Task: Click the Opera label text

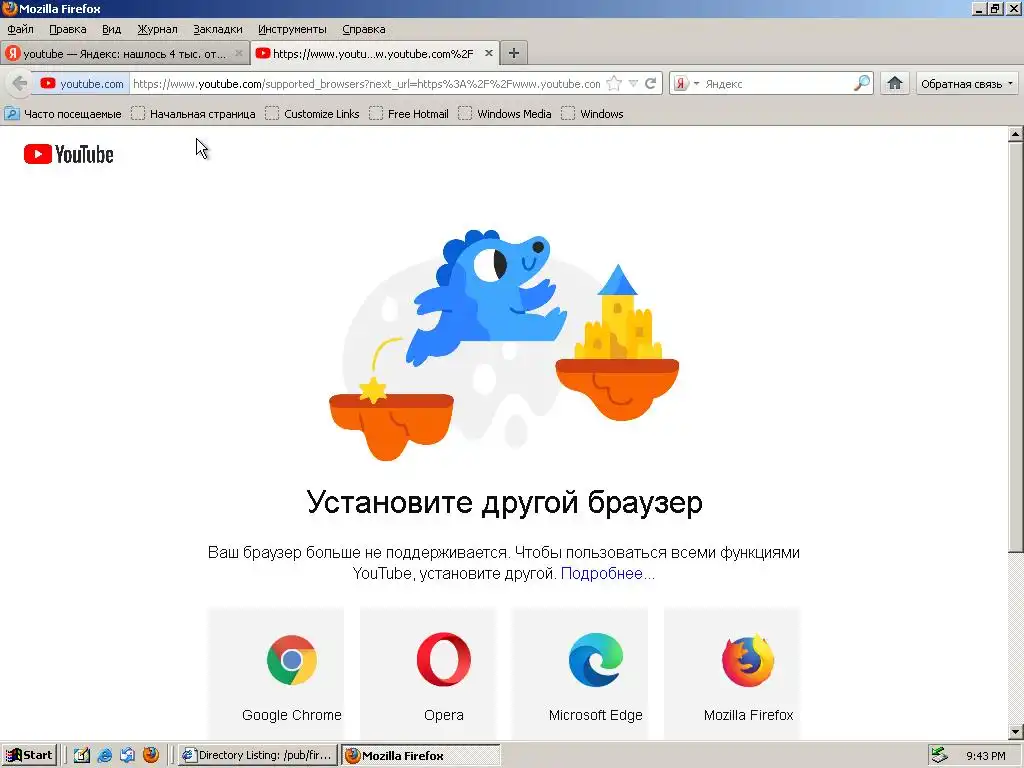Action: 444,715
